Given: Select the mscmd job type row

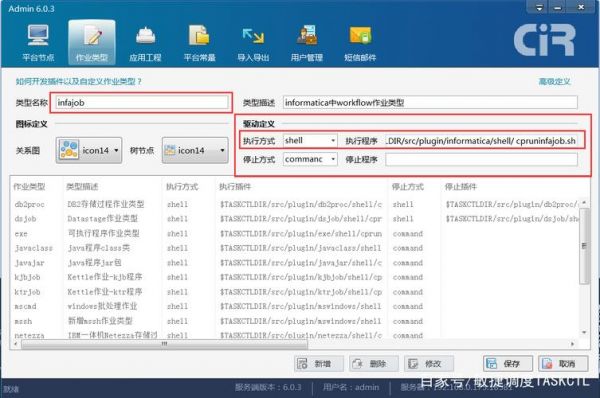Looking at the screenshot, I should [x=295, y=306].
